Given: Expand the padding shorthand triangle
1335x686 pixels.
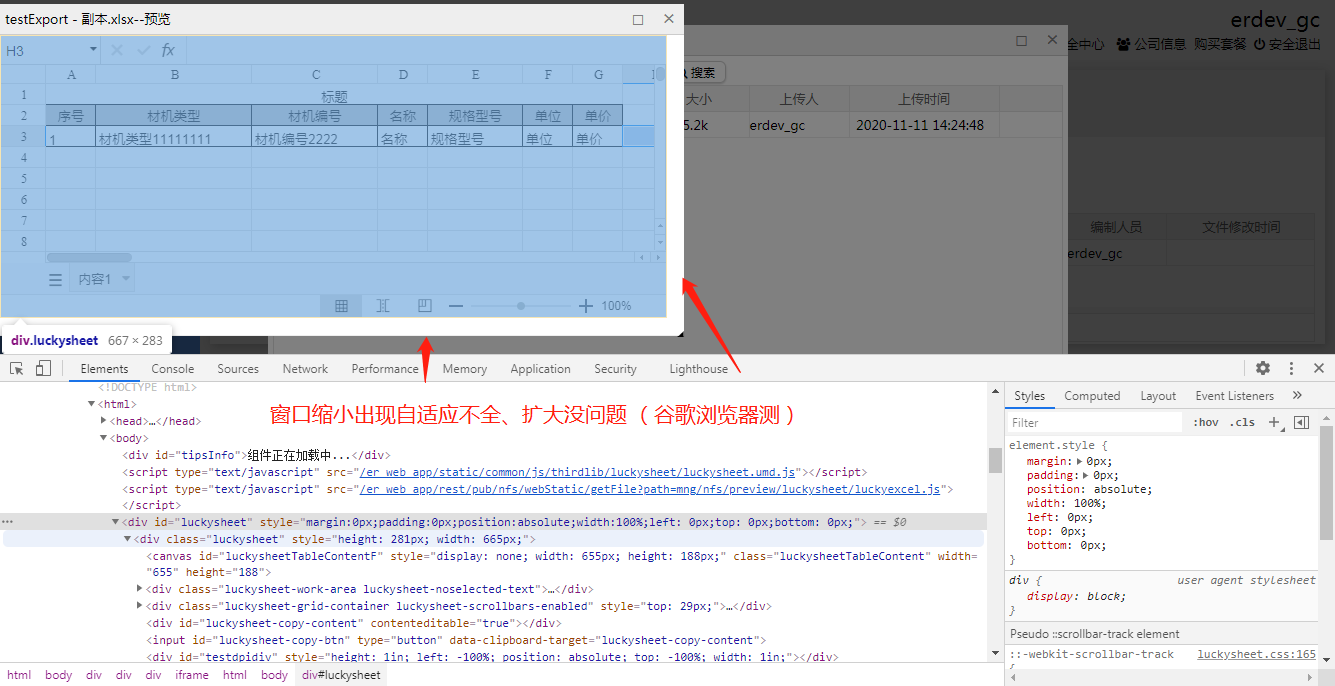Looking at the screenshot, I should (x=1087, y=475).
